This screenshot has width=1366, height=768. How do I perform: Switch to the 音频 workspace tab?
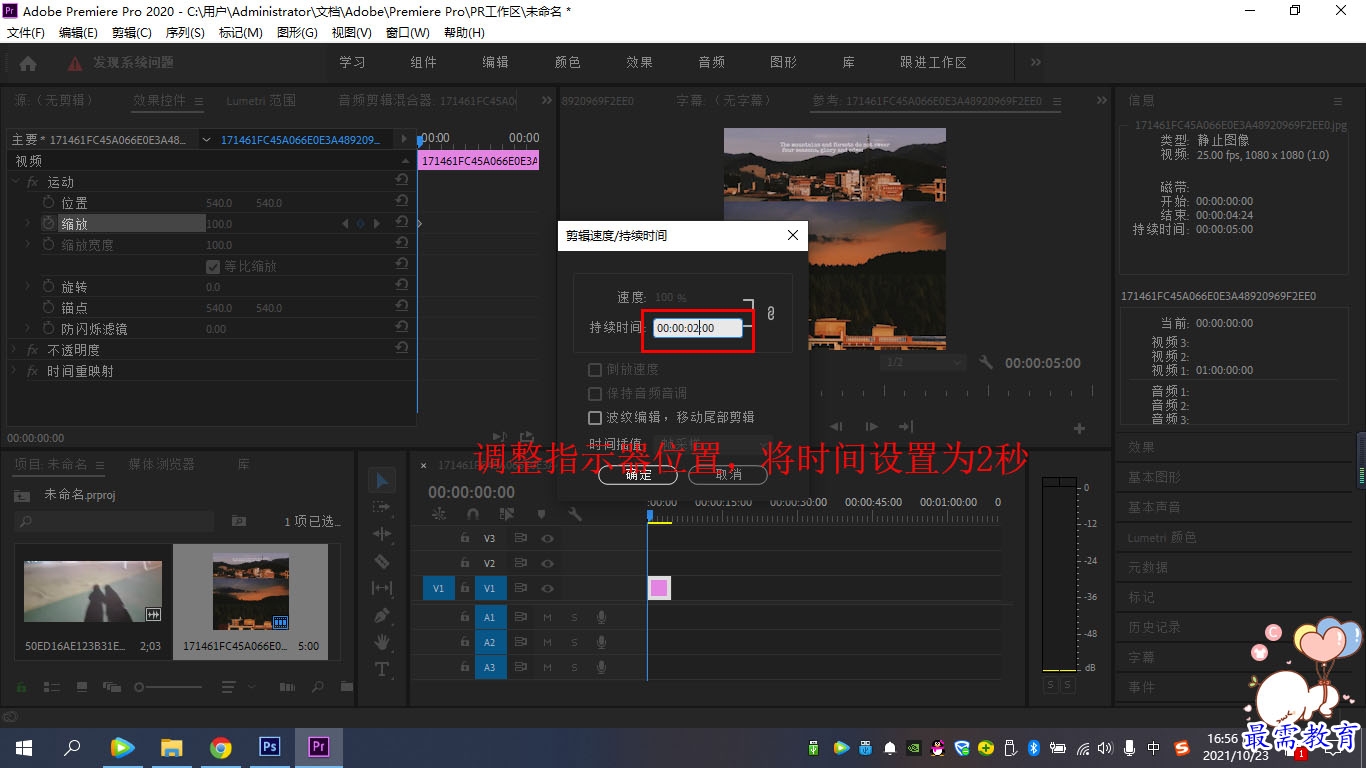click(712, 62)
